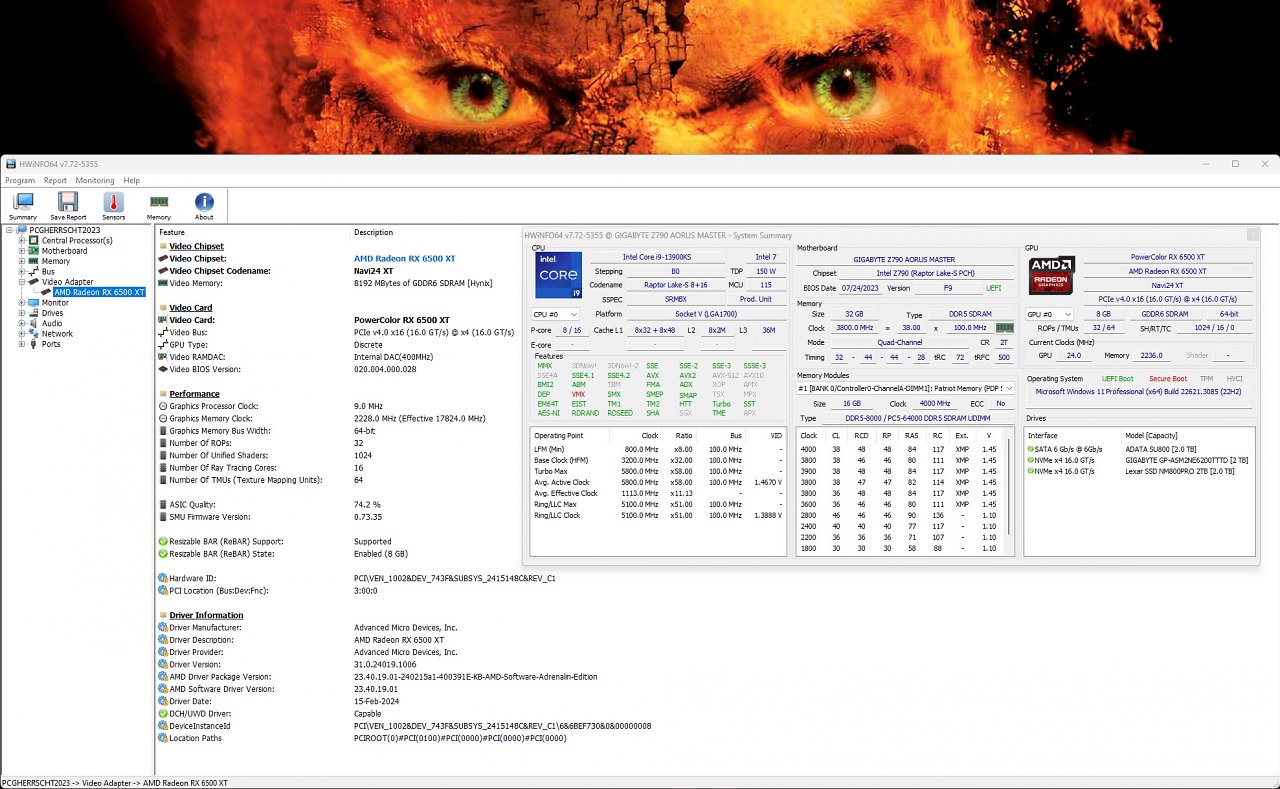Click the Ports plug icon in tree

click(33, 344)
